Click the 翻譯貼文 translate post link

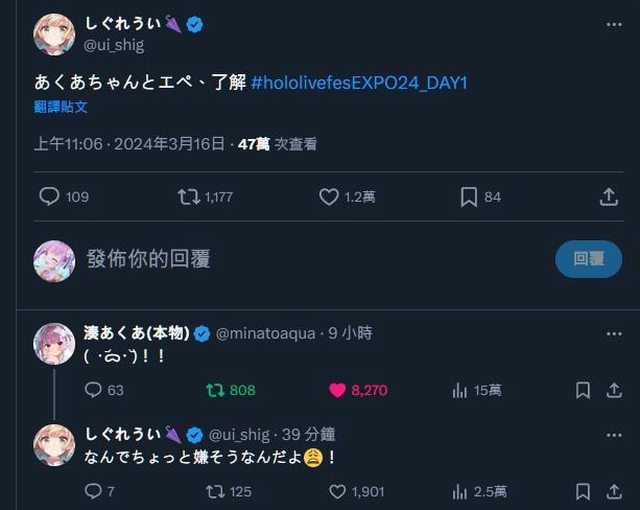coord(60,106)
